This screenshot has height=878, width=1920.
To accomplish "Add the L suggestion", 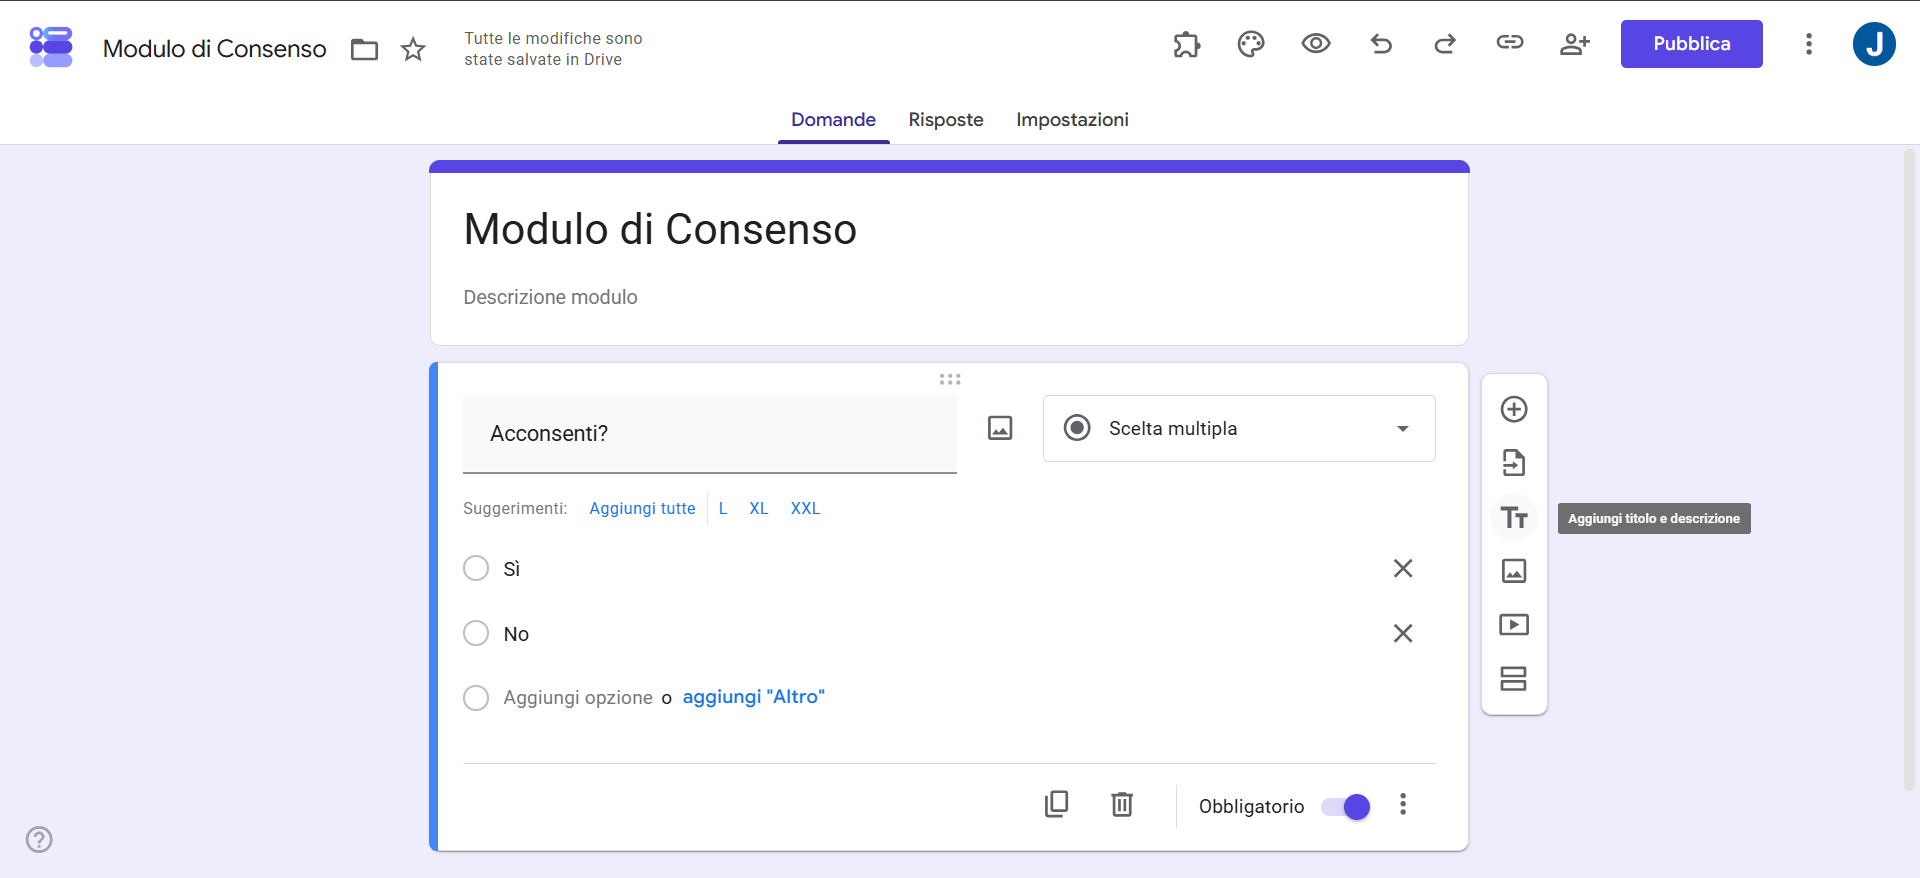I will (x=723, y=508).
